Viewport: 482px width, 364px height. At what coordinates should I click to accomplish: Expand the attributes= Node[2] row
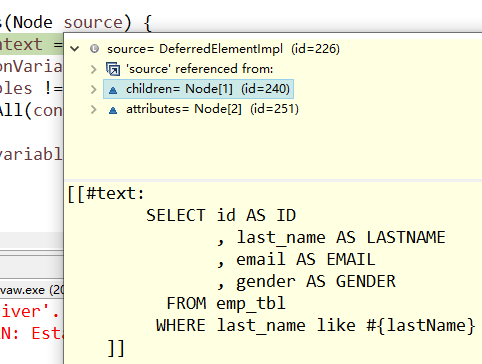coord(94,109)
